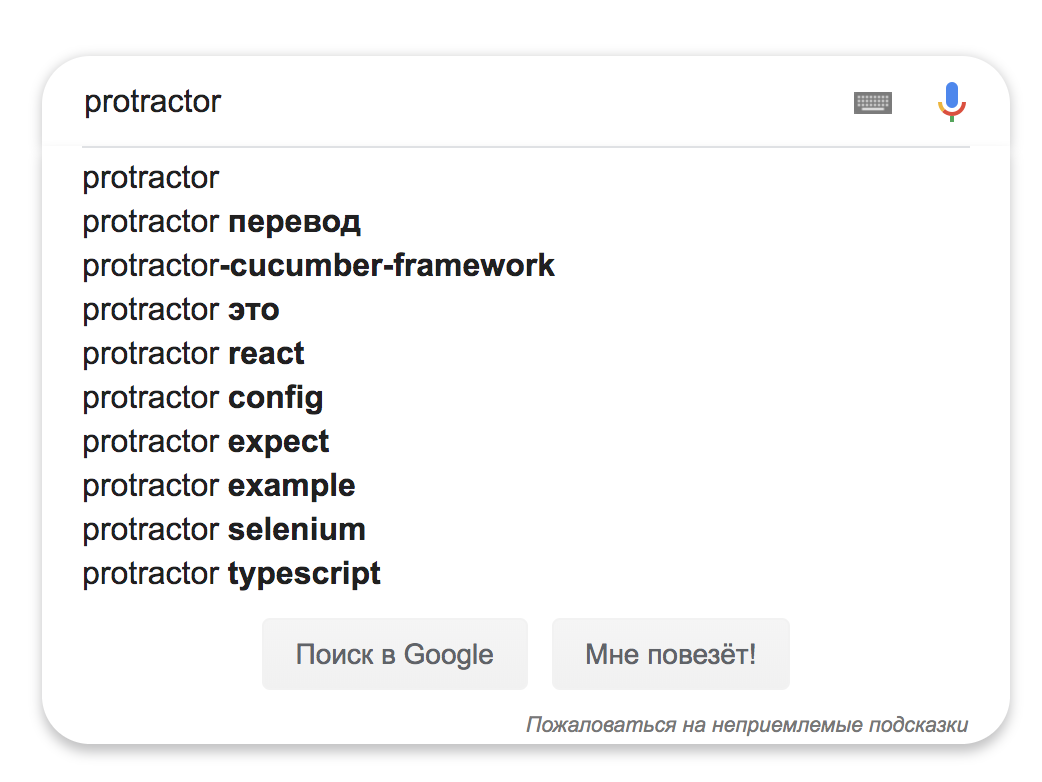
Task: Start voice search with microphone icon
Action: click(952, 102)
